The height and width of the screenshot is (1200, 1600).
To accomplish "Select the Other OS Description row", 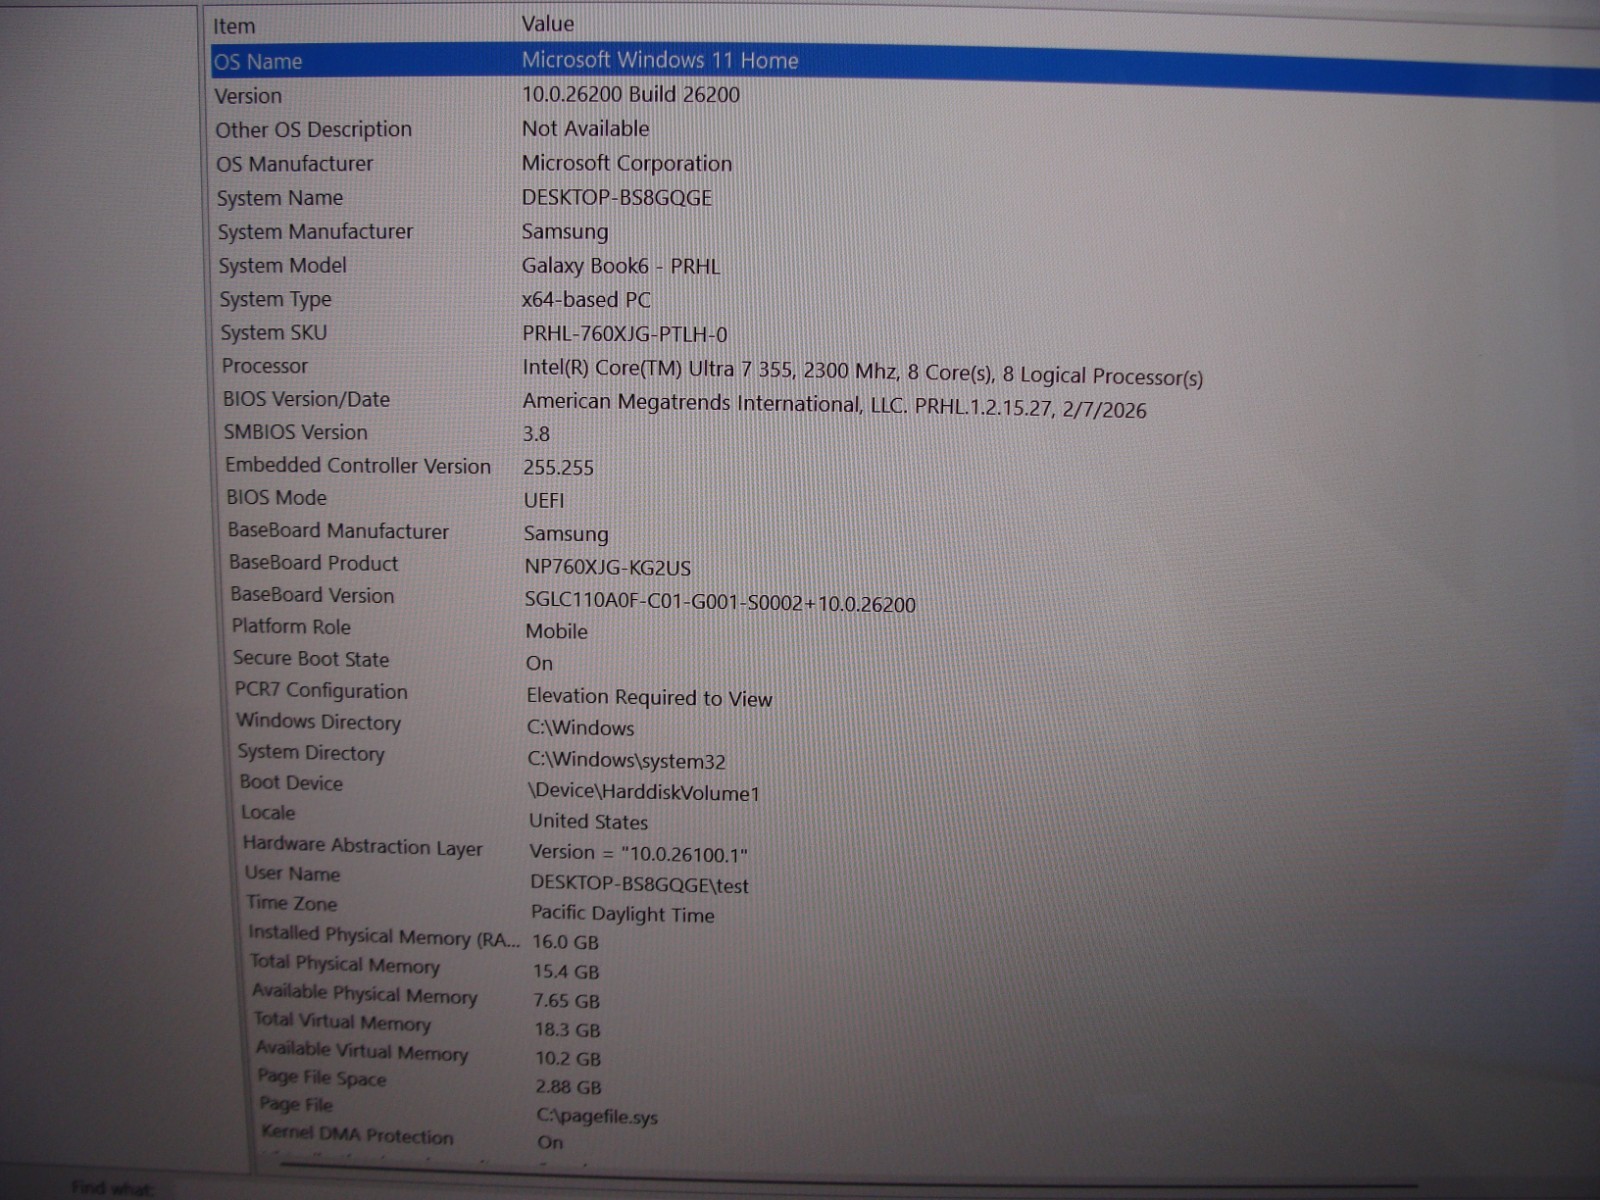I will point(314,130).
